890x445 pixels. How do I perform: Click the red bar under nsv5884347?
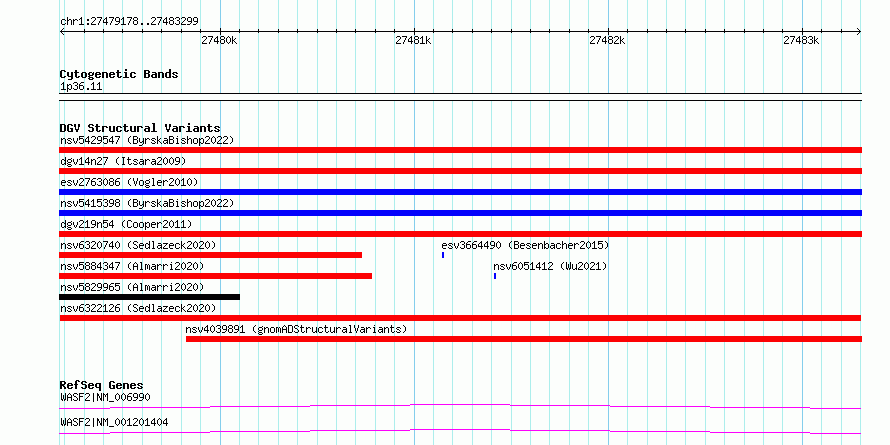tap(216, 276)
